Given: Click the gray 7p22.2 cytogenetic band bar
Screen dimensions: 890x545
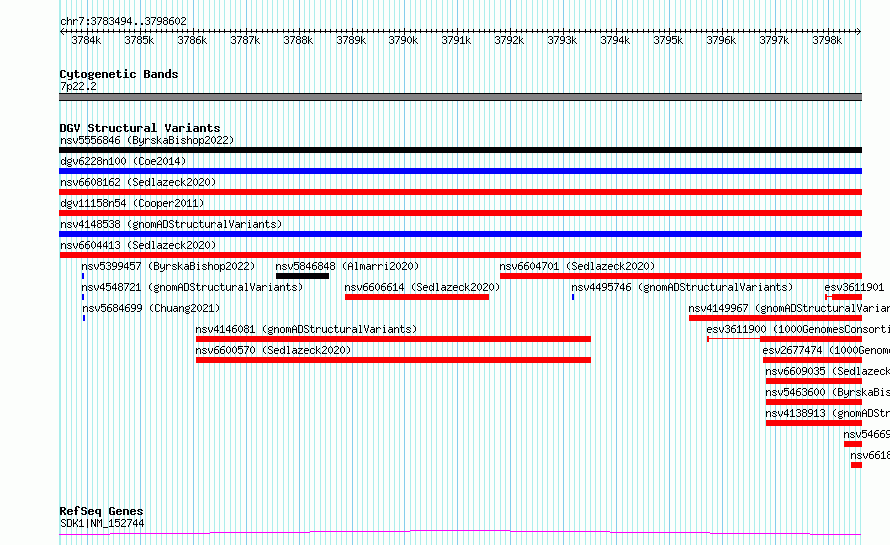Looking at the screenshot, I should (x=460, y=97).
